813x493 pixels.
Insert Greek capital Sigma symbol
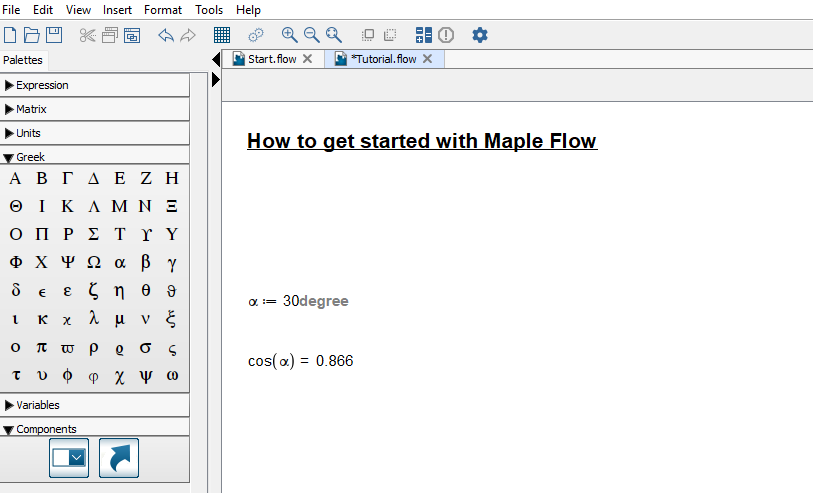click(93, 234)
